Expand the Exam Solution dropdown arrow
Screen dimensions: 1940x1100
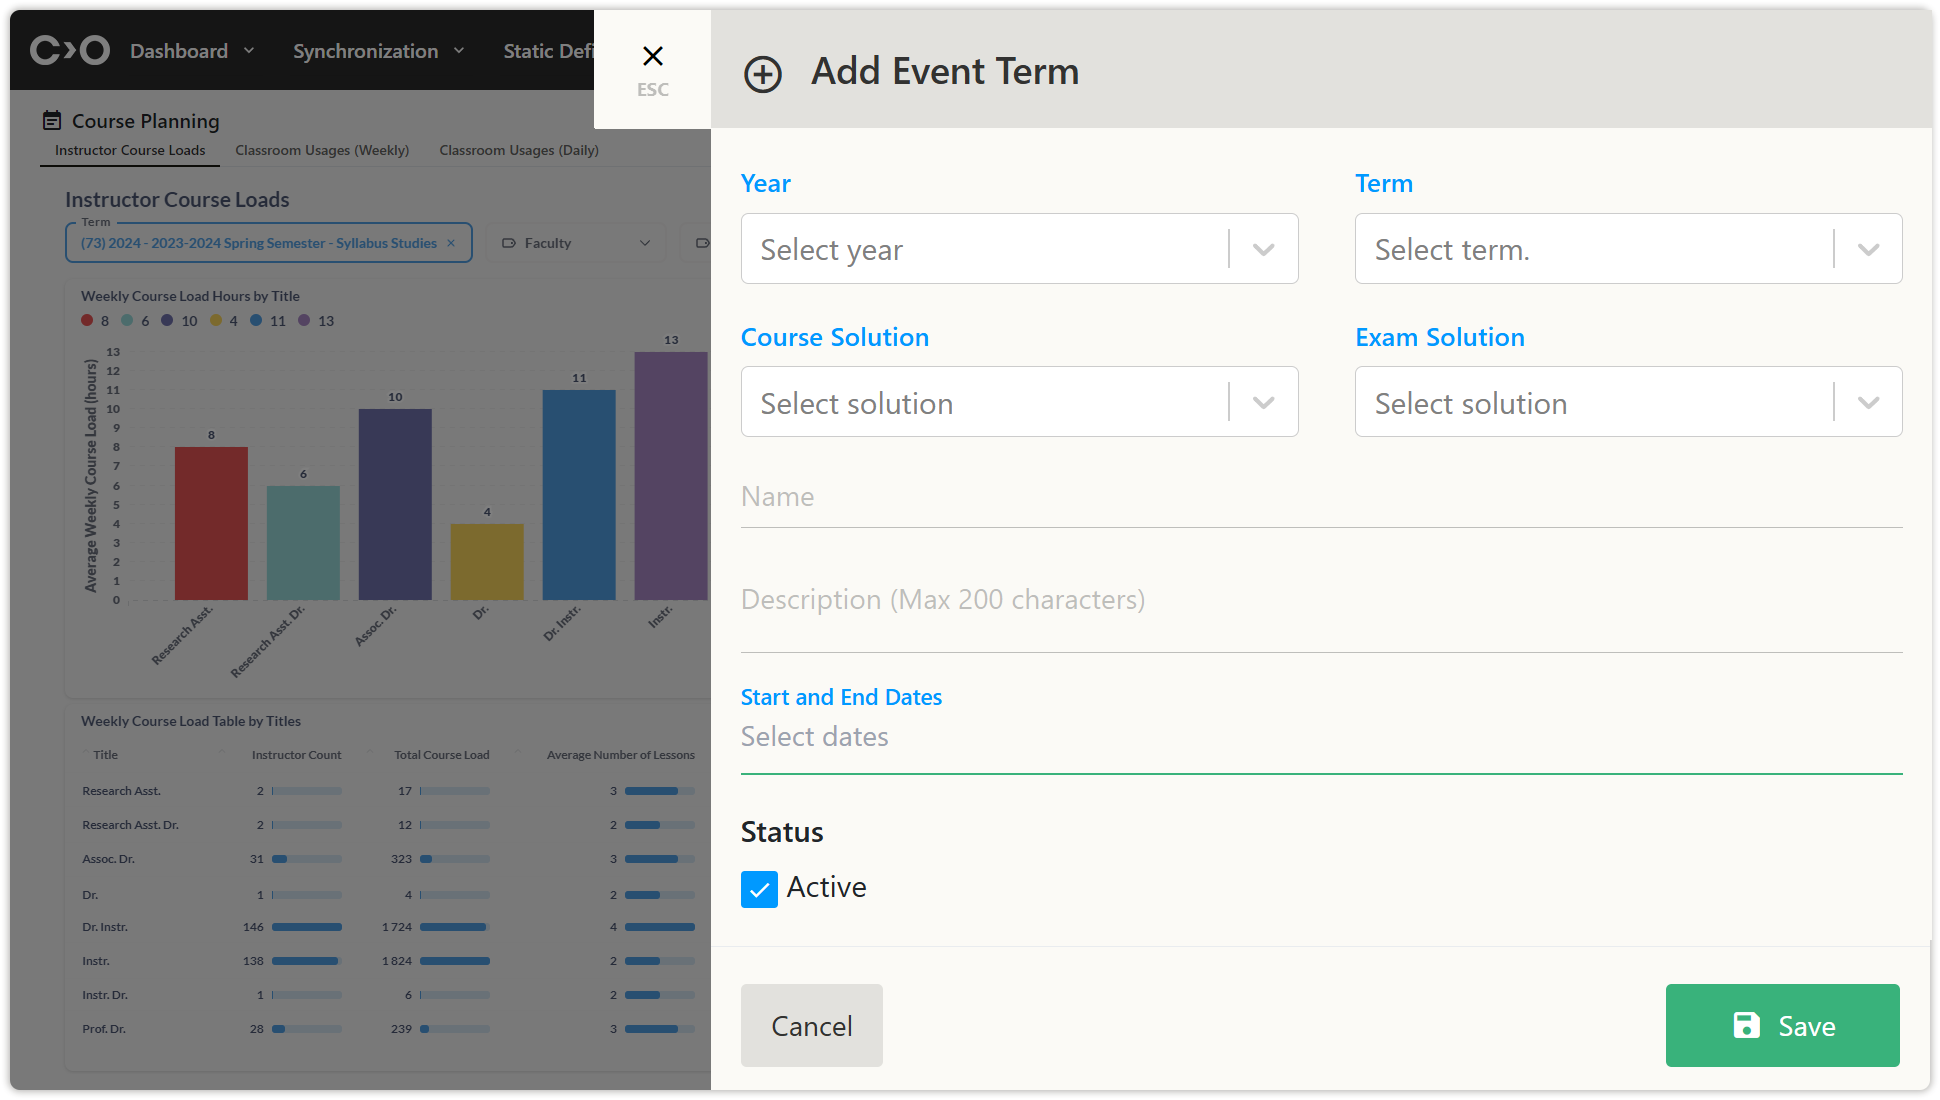[x=1867, y=402]
